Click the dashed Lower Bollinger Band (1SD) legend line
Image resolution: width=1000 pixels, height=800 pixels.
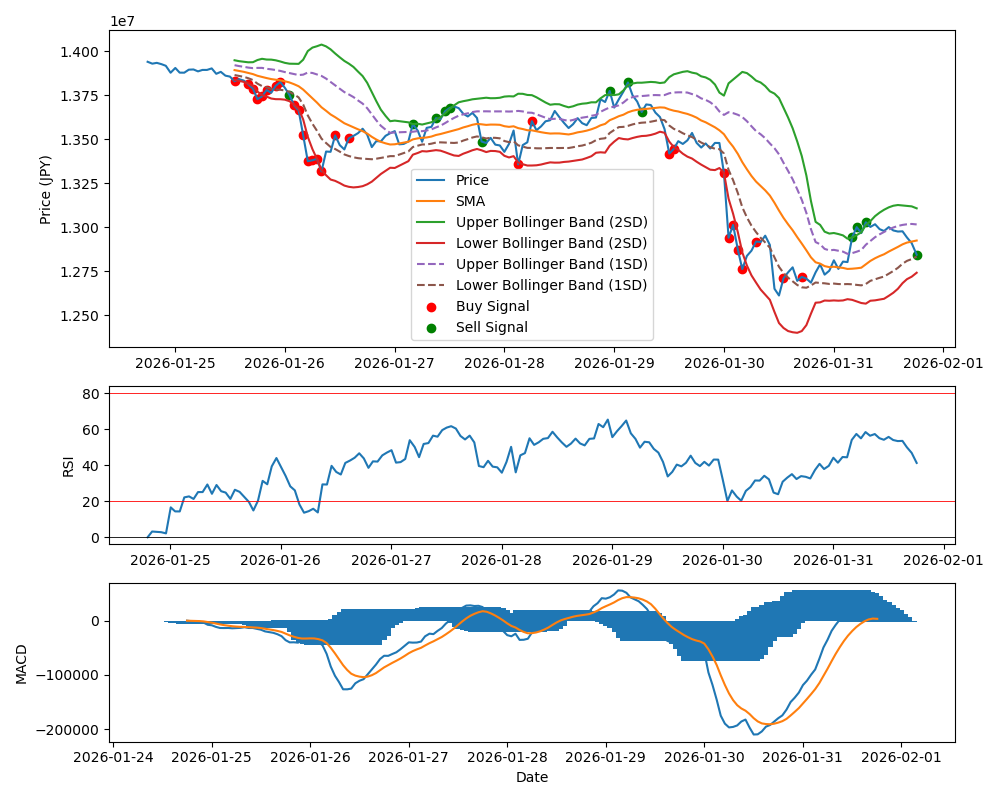click(x=432, y=285)
